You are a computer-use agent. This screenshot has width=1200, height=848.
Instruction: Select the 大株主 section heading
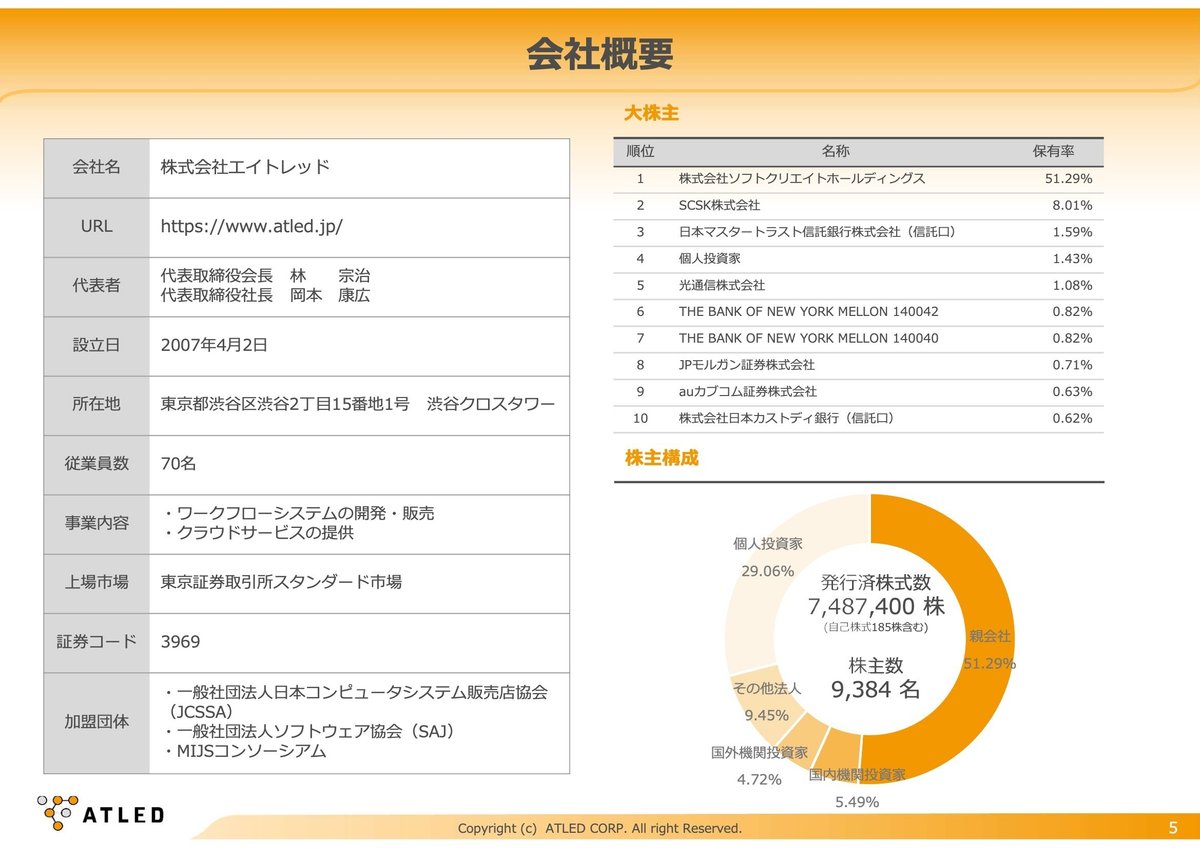pos(652,113)
